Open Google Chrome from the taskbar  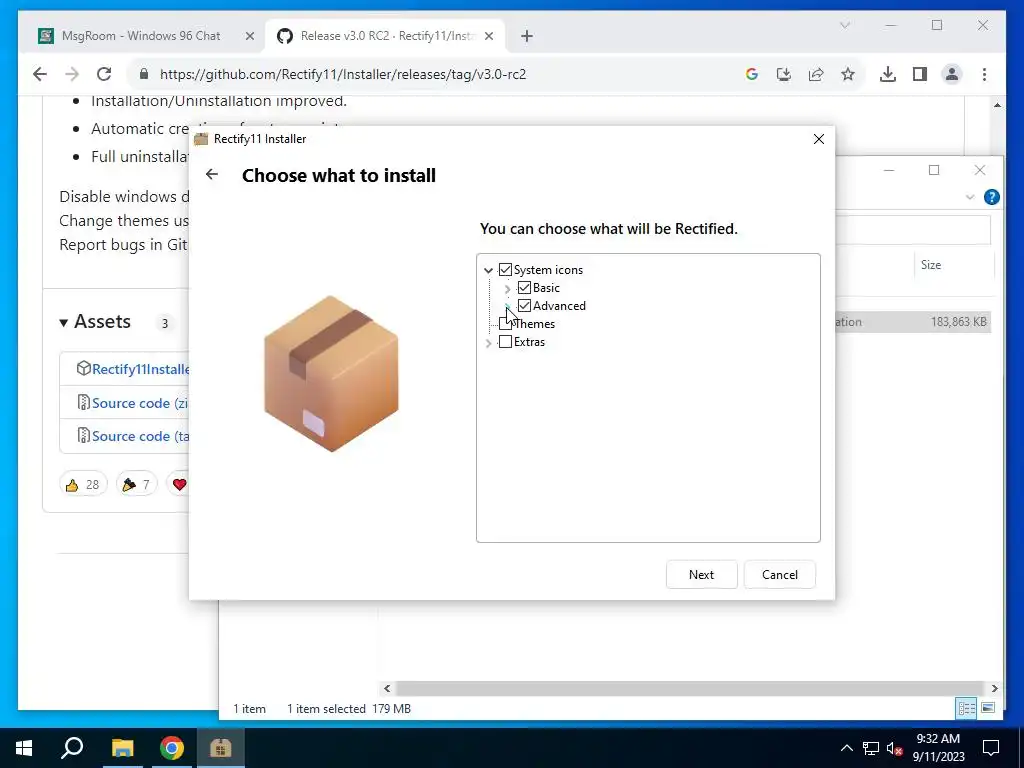point(172,748)
